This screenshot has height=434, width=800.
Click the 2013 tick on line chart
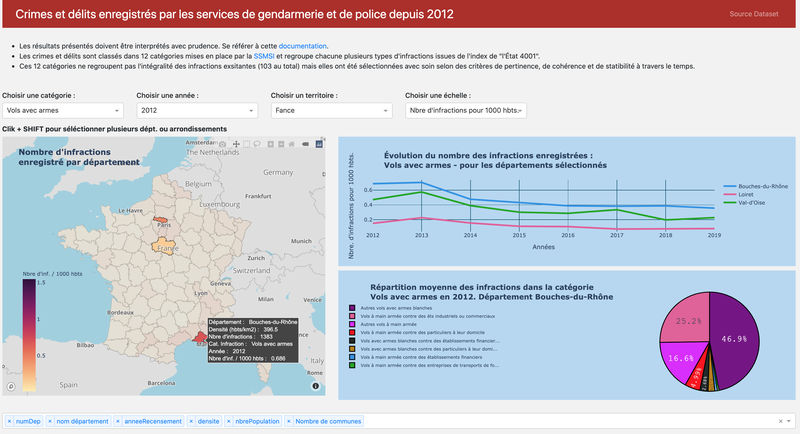(421, 235)
